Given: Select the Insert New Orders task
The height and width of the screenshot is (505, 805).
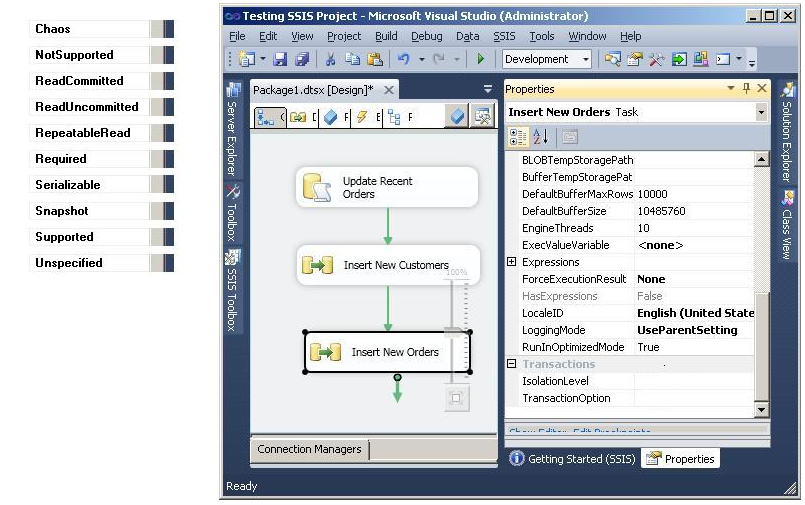Looking at the screenshot, I should coord(388,352).
